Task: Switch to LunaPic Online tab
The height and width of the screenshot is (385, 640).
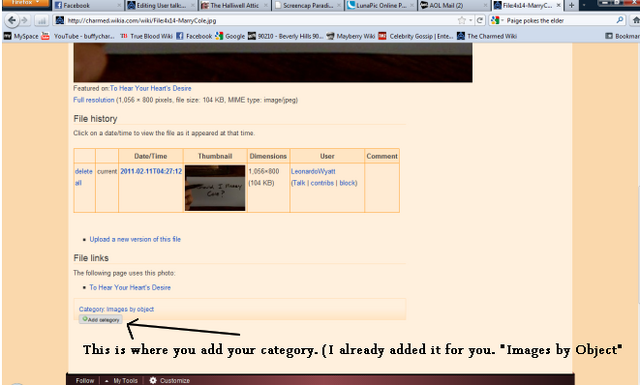Action: pos(380,5)
